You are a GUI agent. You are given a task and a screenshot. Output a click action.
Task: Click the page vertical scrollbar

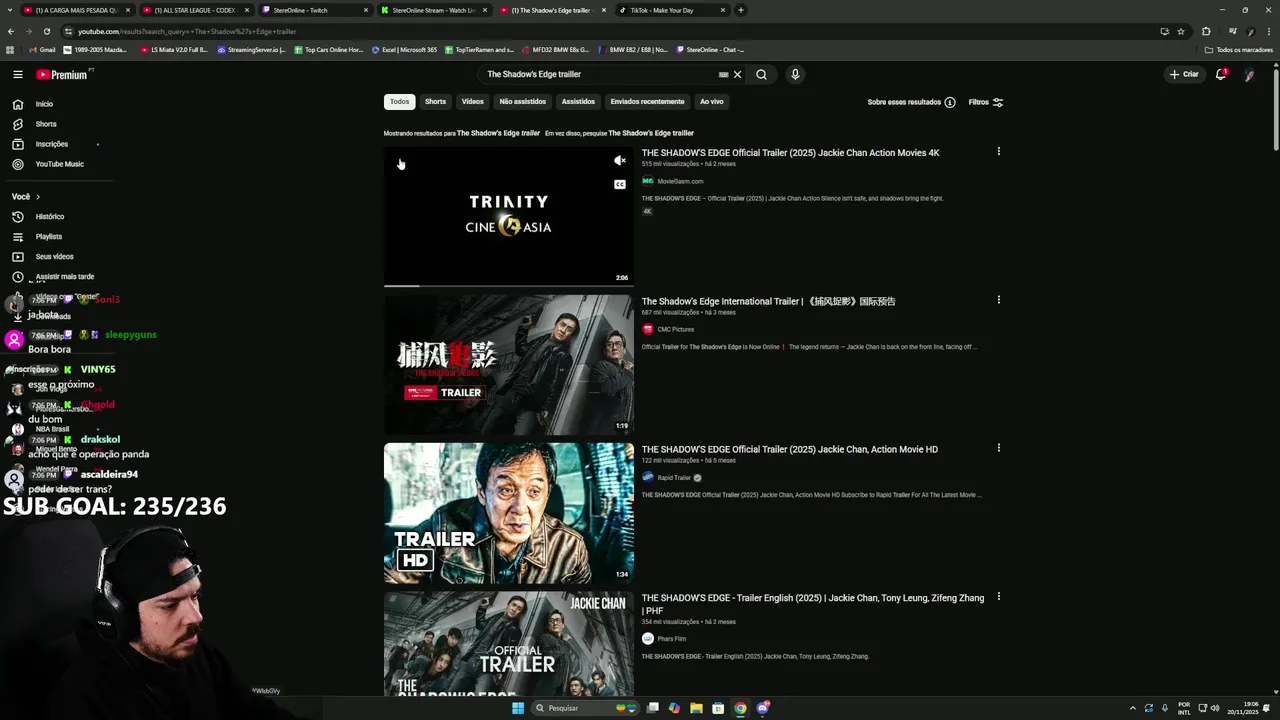[1275, 110]
